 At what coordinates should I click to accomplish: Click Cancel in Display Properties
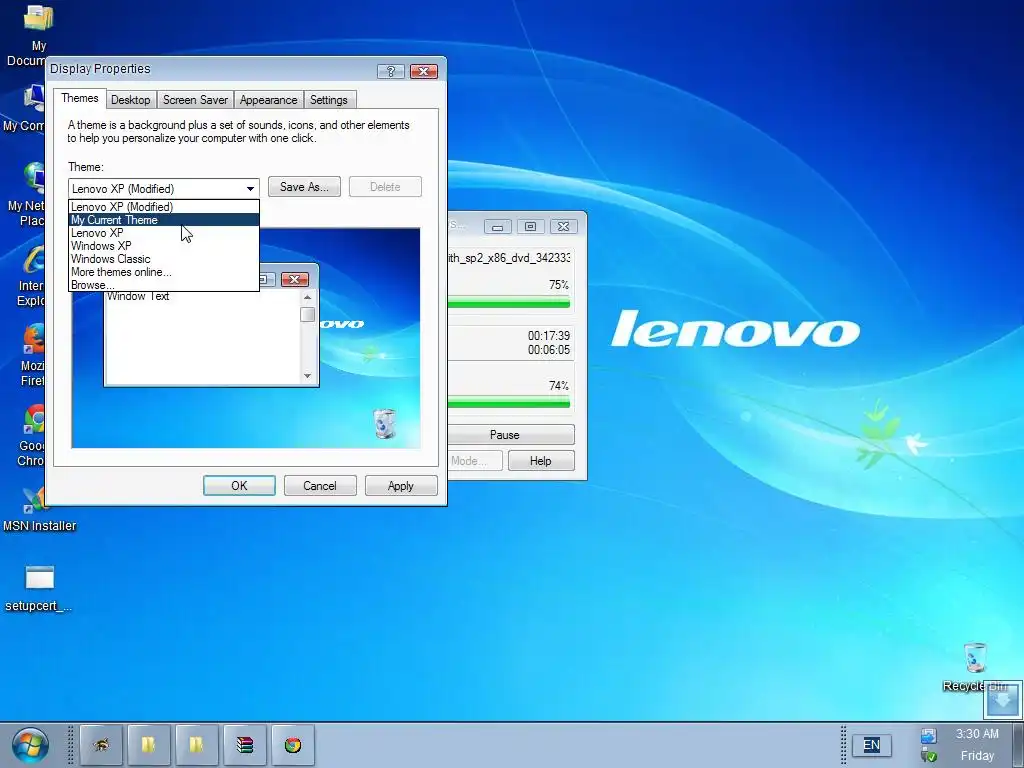coord(320,486)
